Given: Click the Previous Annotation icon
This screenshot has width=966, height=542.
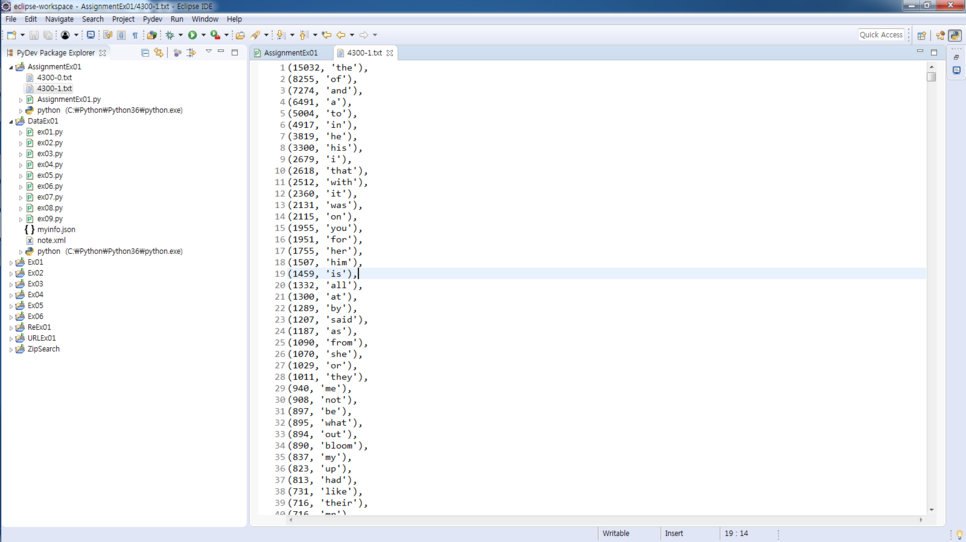Looking at the screenshot, I should pos(303,35).
